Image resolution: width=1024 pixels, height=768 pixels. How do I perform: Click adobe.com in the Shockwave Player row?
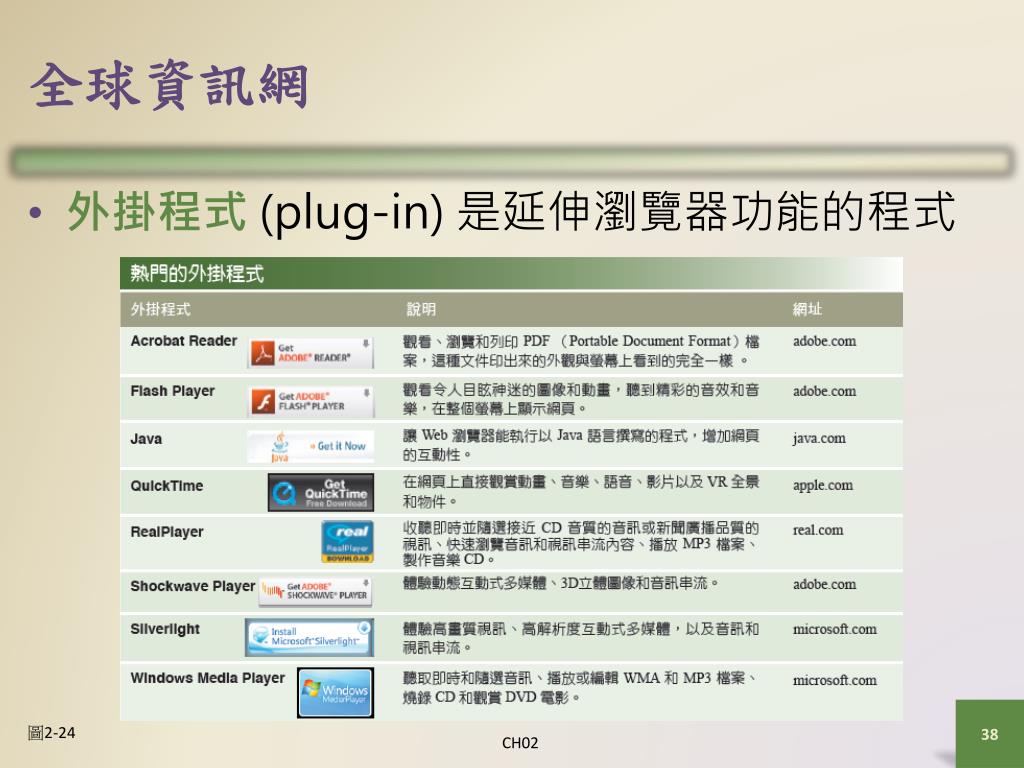pos(824,584)
